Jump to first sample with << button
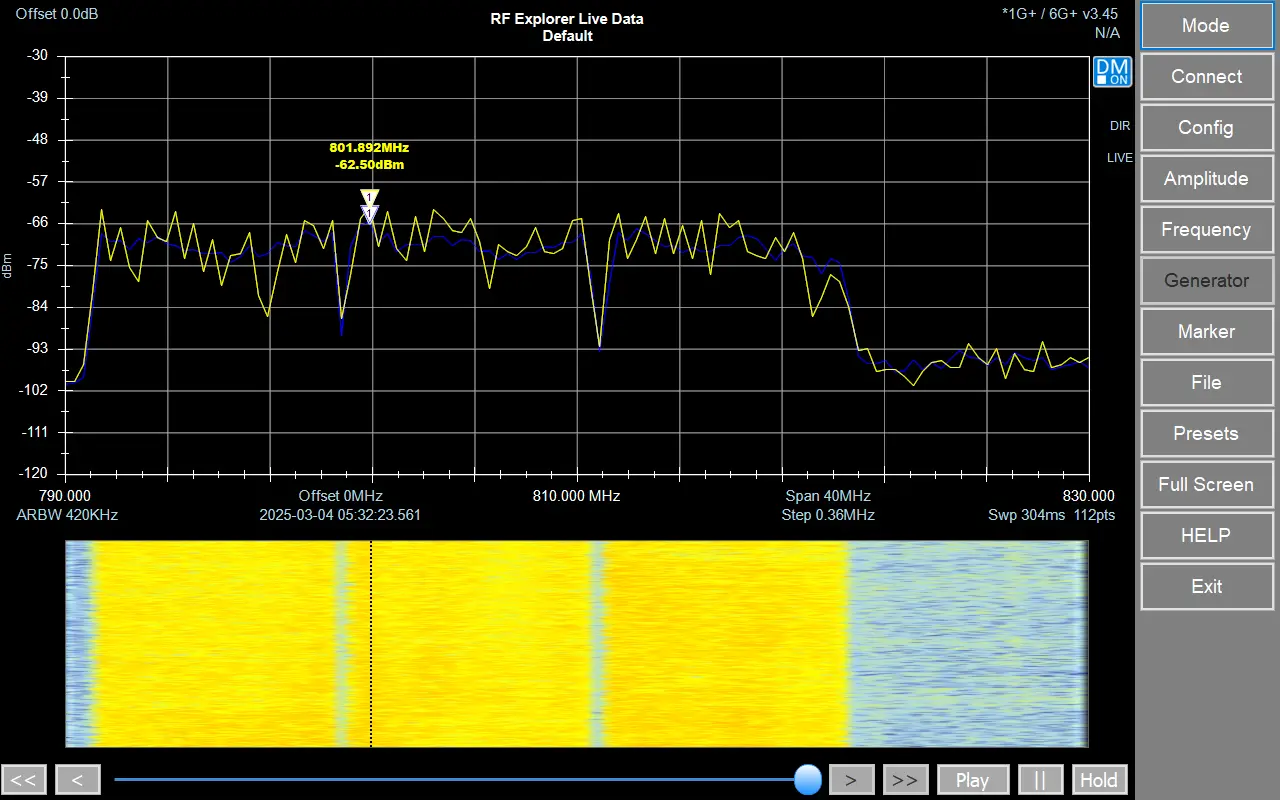The image size is (1280, 800). point(24,780)
